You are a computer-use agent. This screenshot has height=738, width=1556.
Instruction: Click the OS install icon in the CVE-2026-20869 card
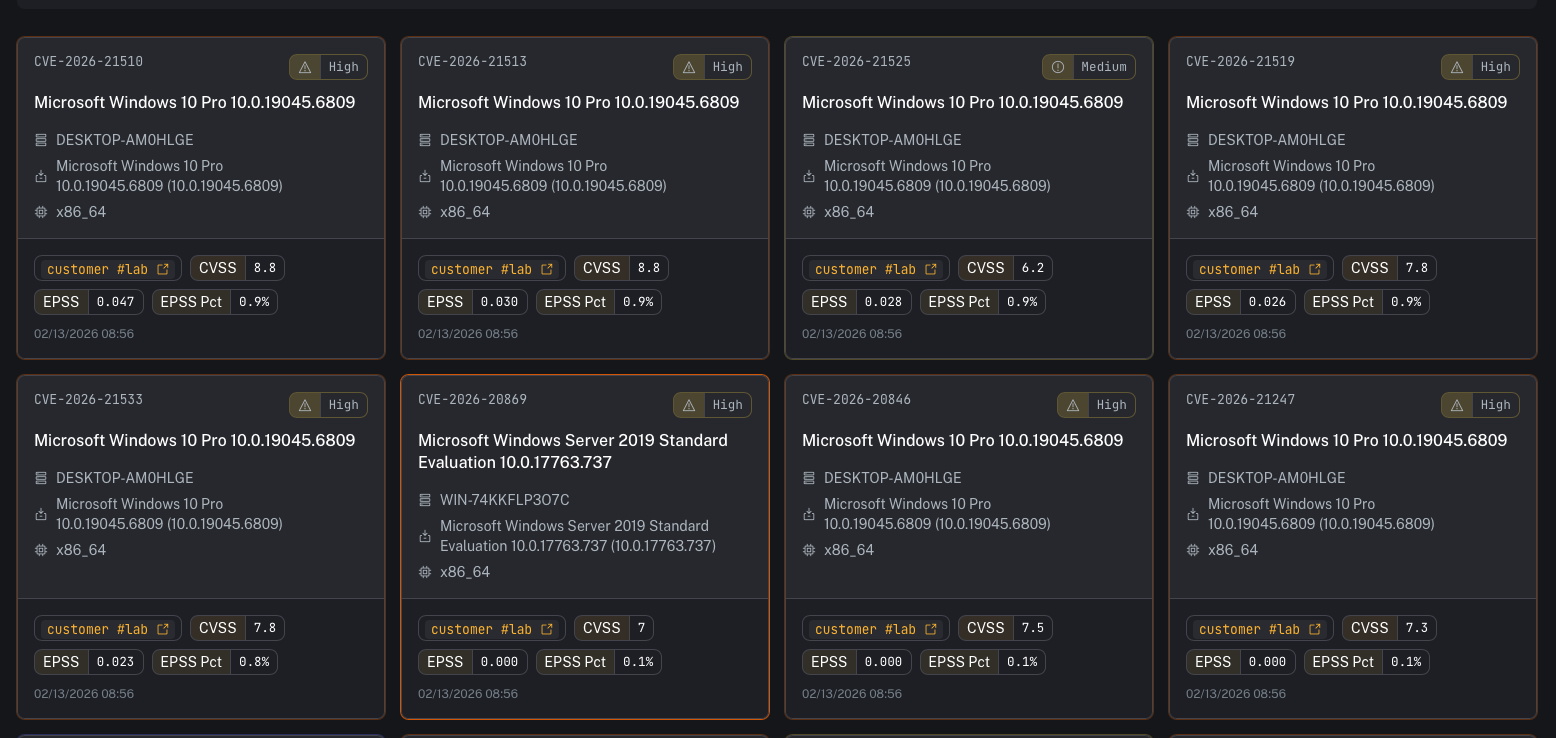[425, 536]
